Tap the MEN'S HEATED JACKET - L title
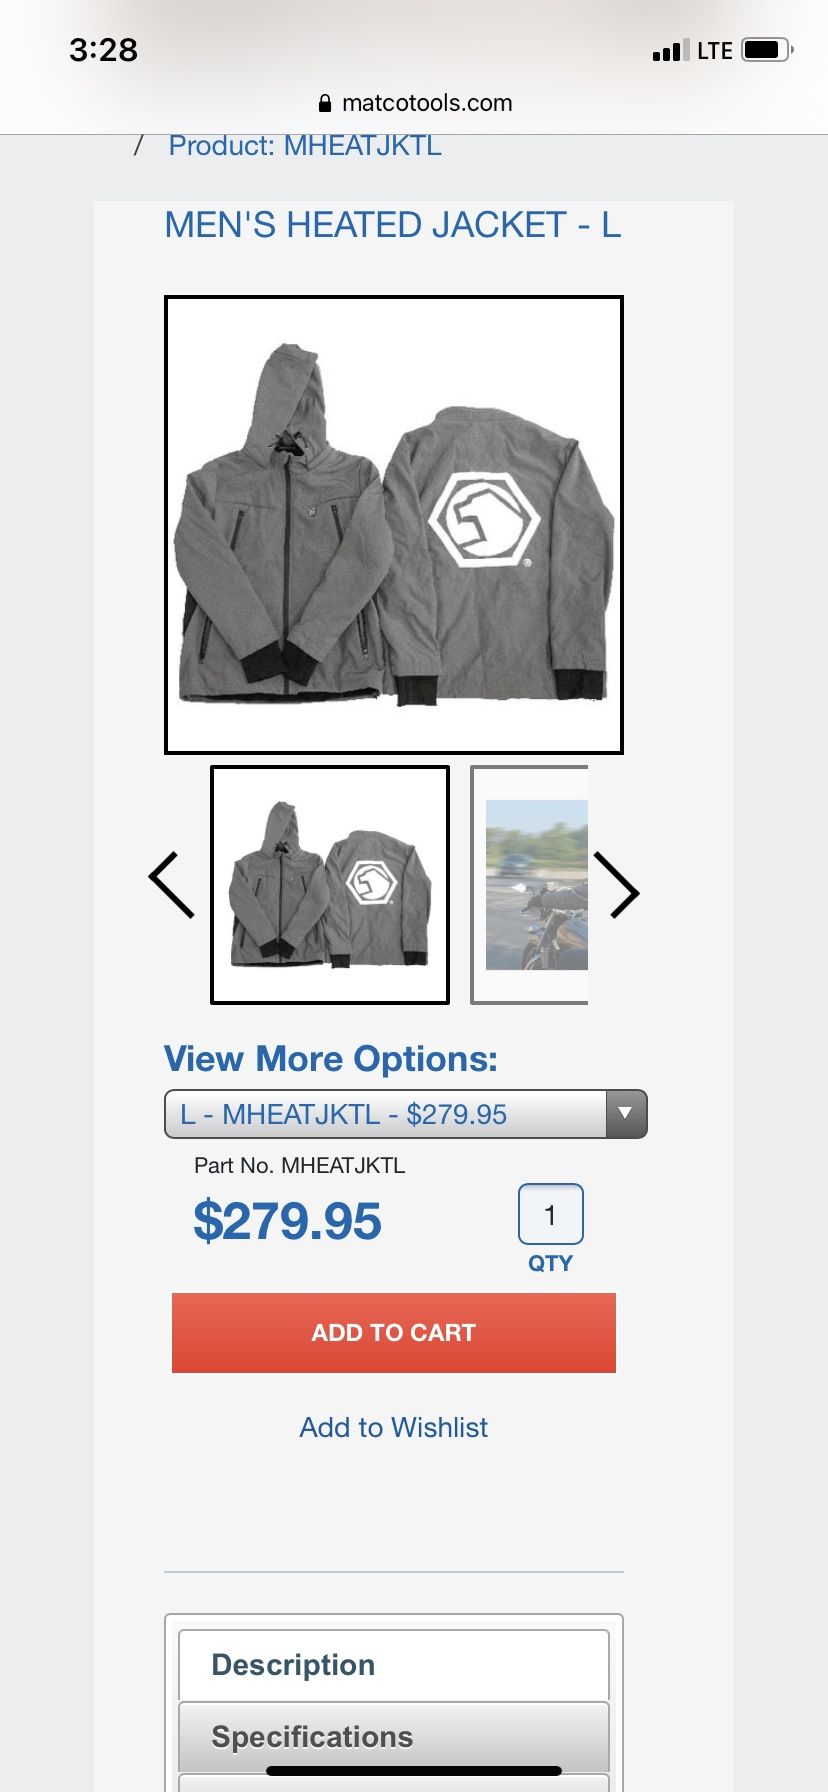 (393, 225)
